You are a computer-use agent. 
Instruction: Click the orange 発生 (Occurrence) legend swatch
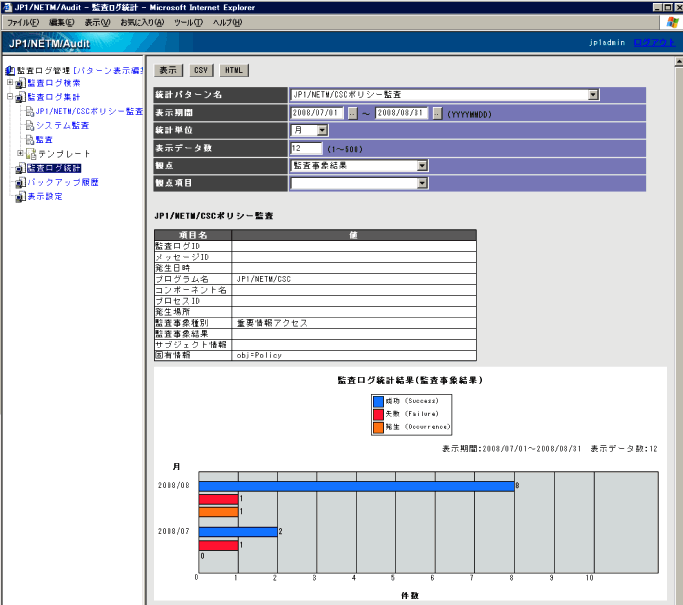click(x=379, y=427)
